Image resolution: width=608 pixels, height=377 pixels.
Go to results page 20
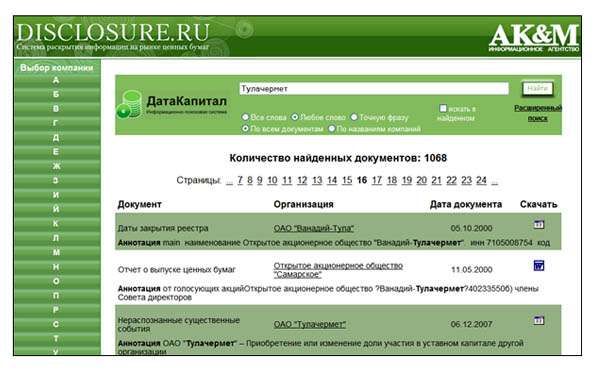coord(421,180)
